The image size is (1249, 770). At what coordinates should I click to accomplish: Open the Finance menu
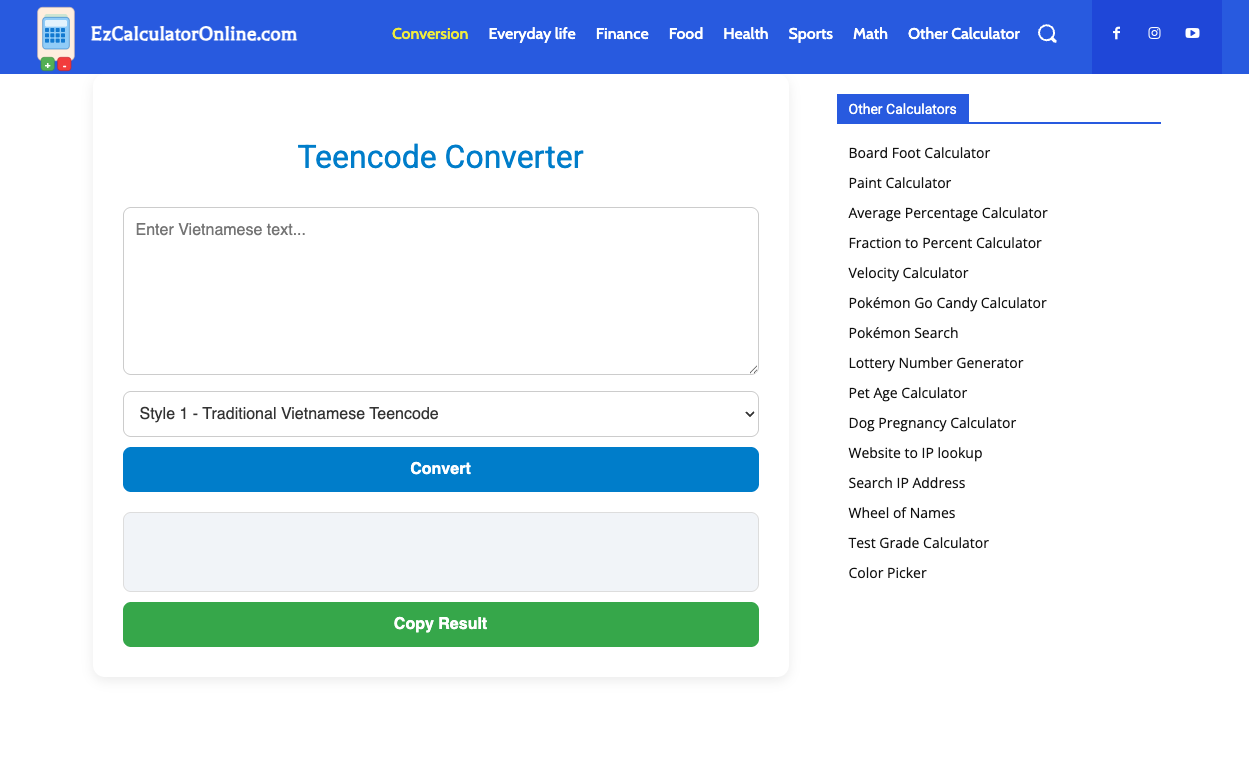pyautogui.click(x=622, y=33)
